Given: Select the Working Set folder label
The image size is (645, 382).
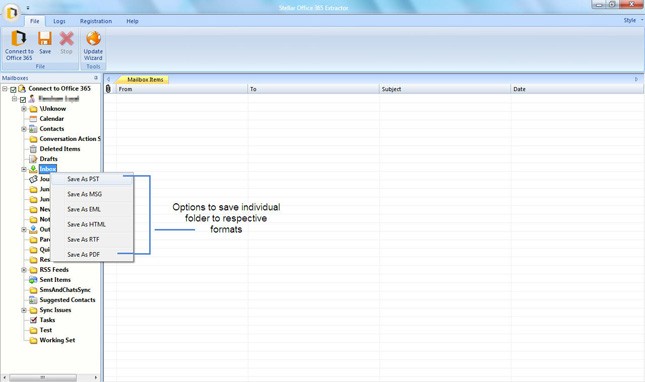Looking at the screenshot, I should pyautogui.click(x=57, y=340).
